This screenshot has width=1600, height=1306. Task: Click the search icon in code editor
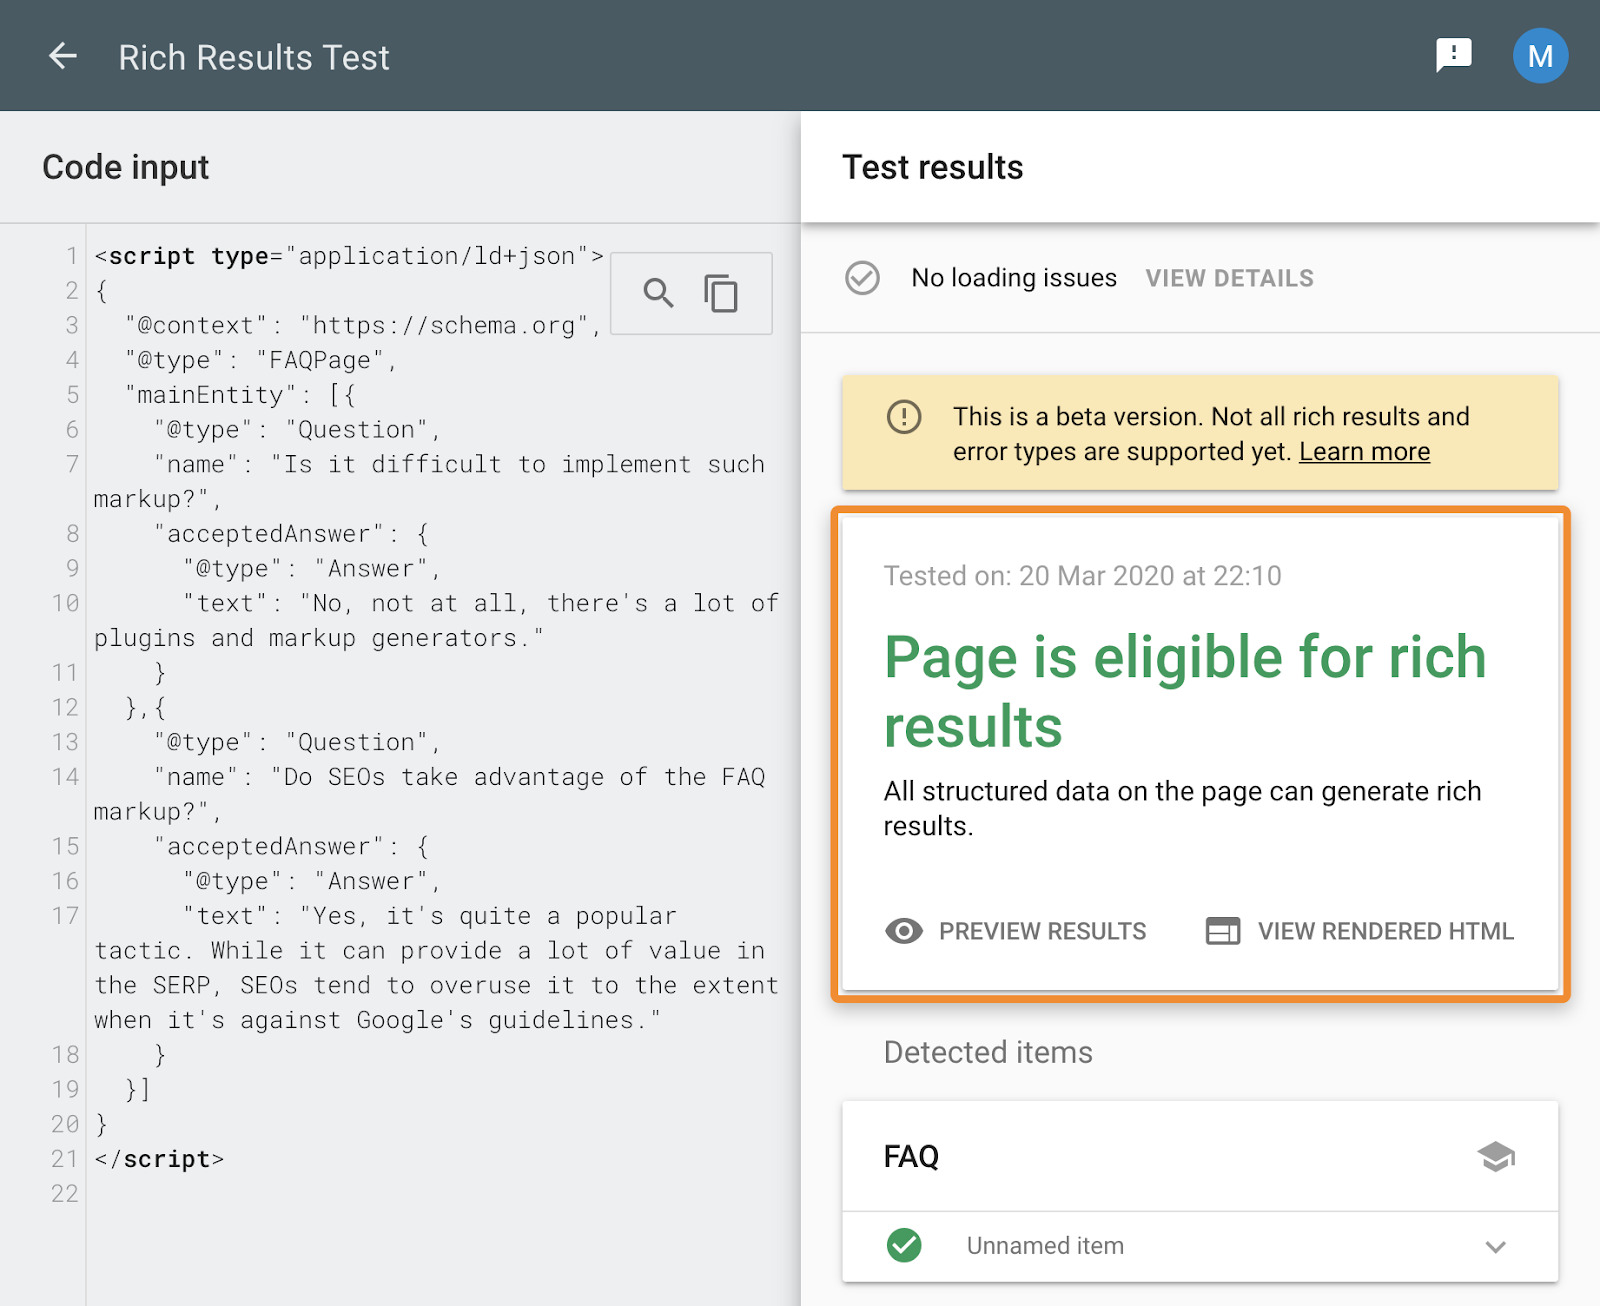click(658, 293)
